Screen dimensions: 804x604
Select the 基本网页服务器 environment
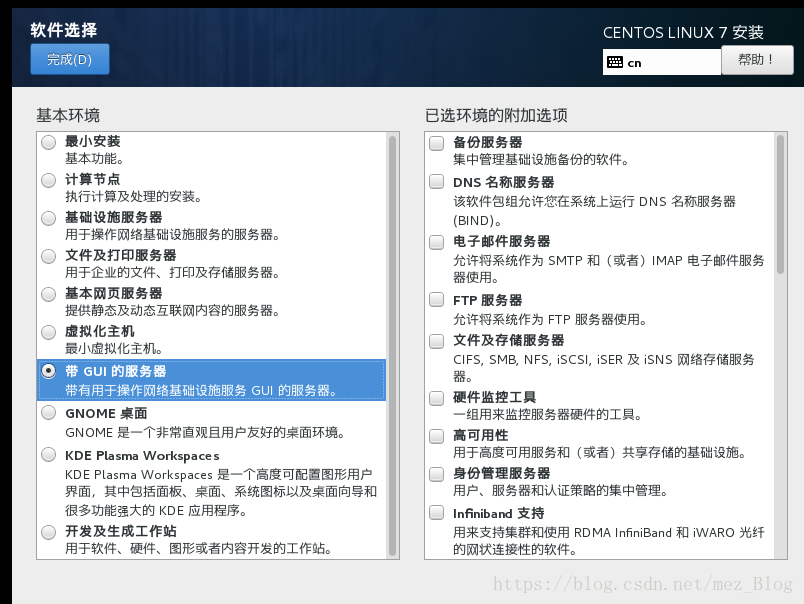coord(48,294)
